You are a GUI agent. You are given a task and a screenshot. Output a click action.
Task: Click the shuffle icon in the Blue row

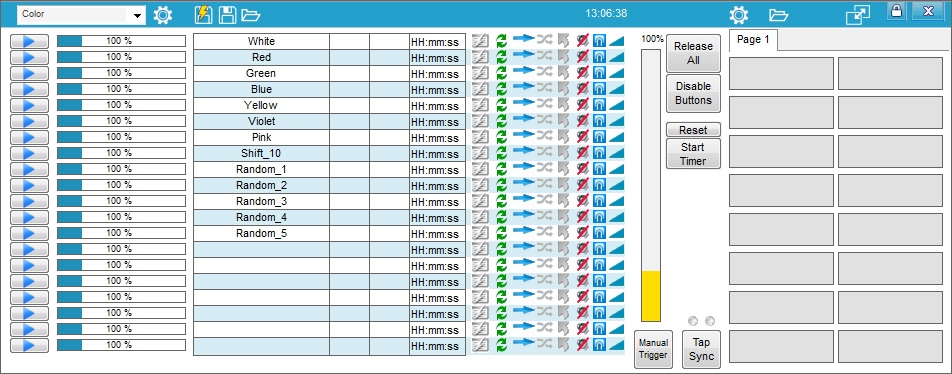pos(545,89)
